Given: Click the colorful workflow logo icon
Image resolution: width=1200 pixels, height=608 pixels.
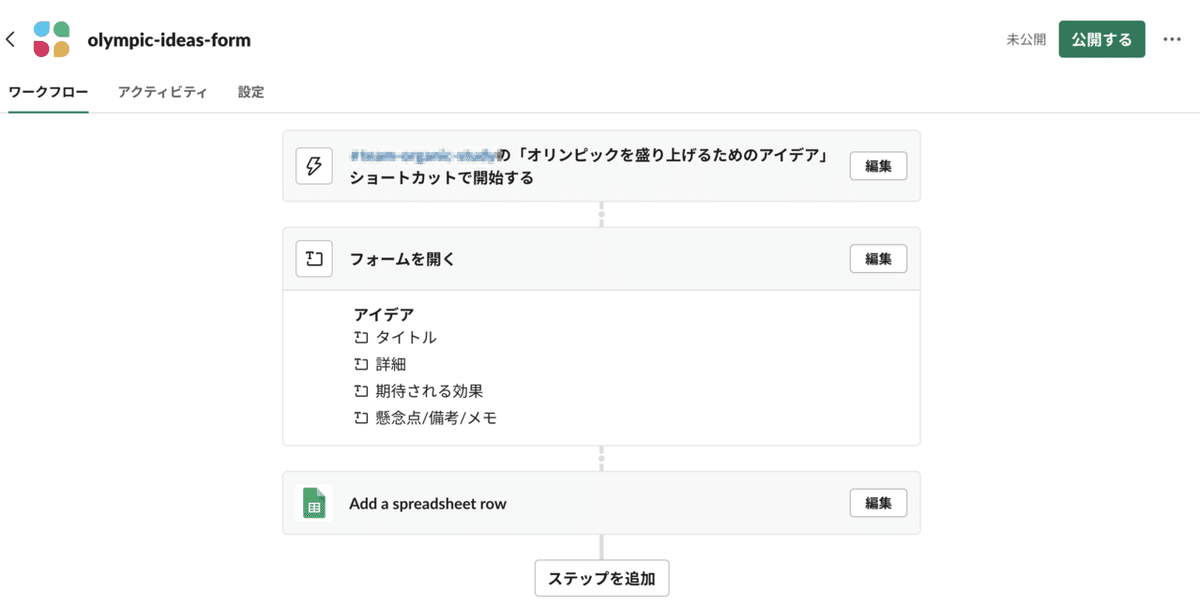Looking at the screenshot, I should (x=53, y=39).
